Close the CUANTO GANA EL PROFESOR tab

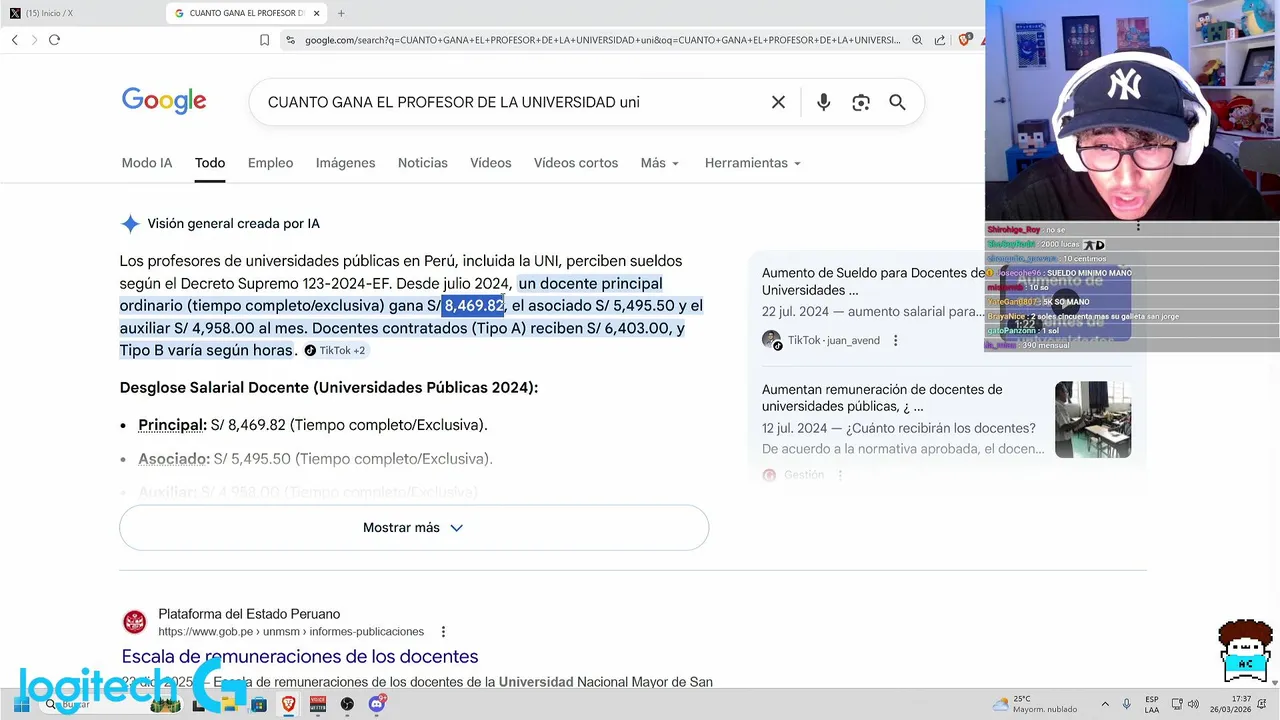tap(317, 13)
